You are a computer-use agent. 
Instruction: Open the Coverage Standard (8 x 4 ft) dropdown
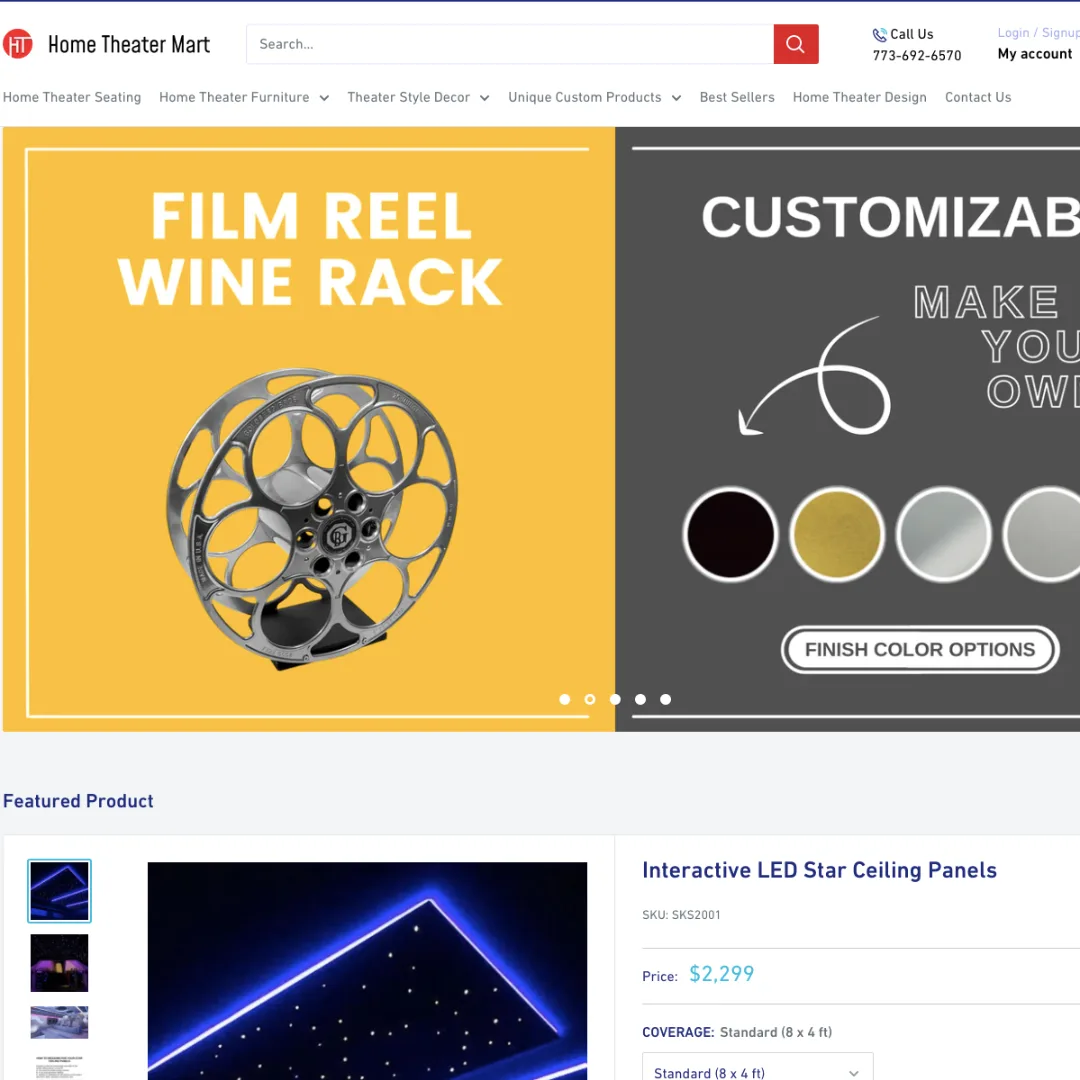[757, 1070]
